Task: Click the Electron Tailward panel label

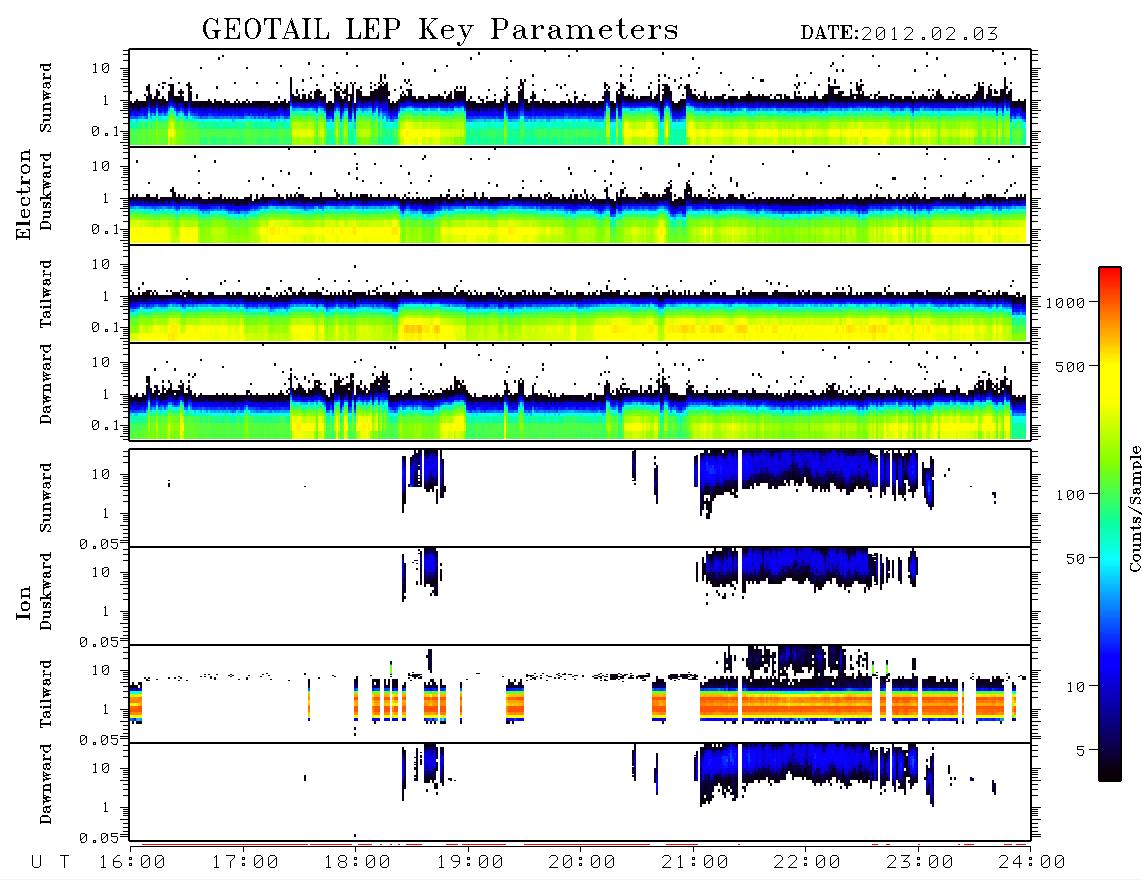Action: [46, 293]
